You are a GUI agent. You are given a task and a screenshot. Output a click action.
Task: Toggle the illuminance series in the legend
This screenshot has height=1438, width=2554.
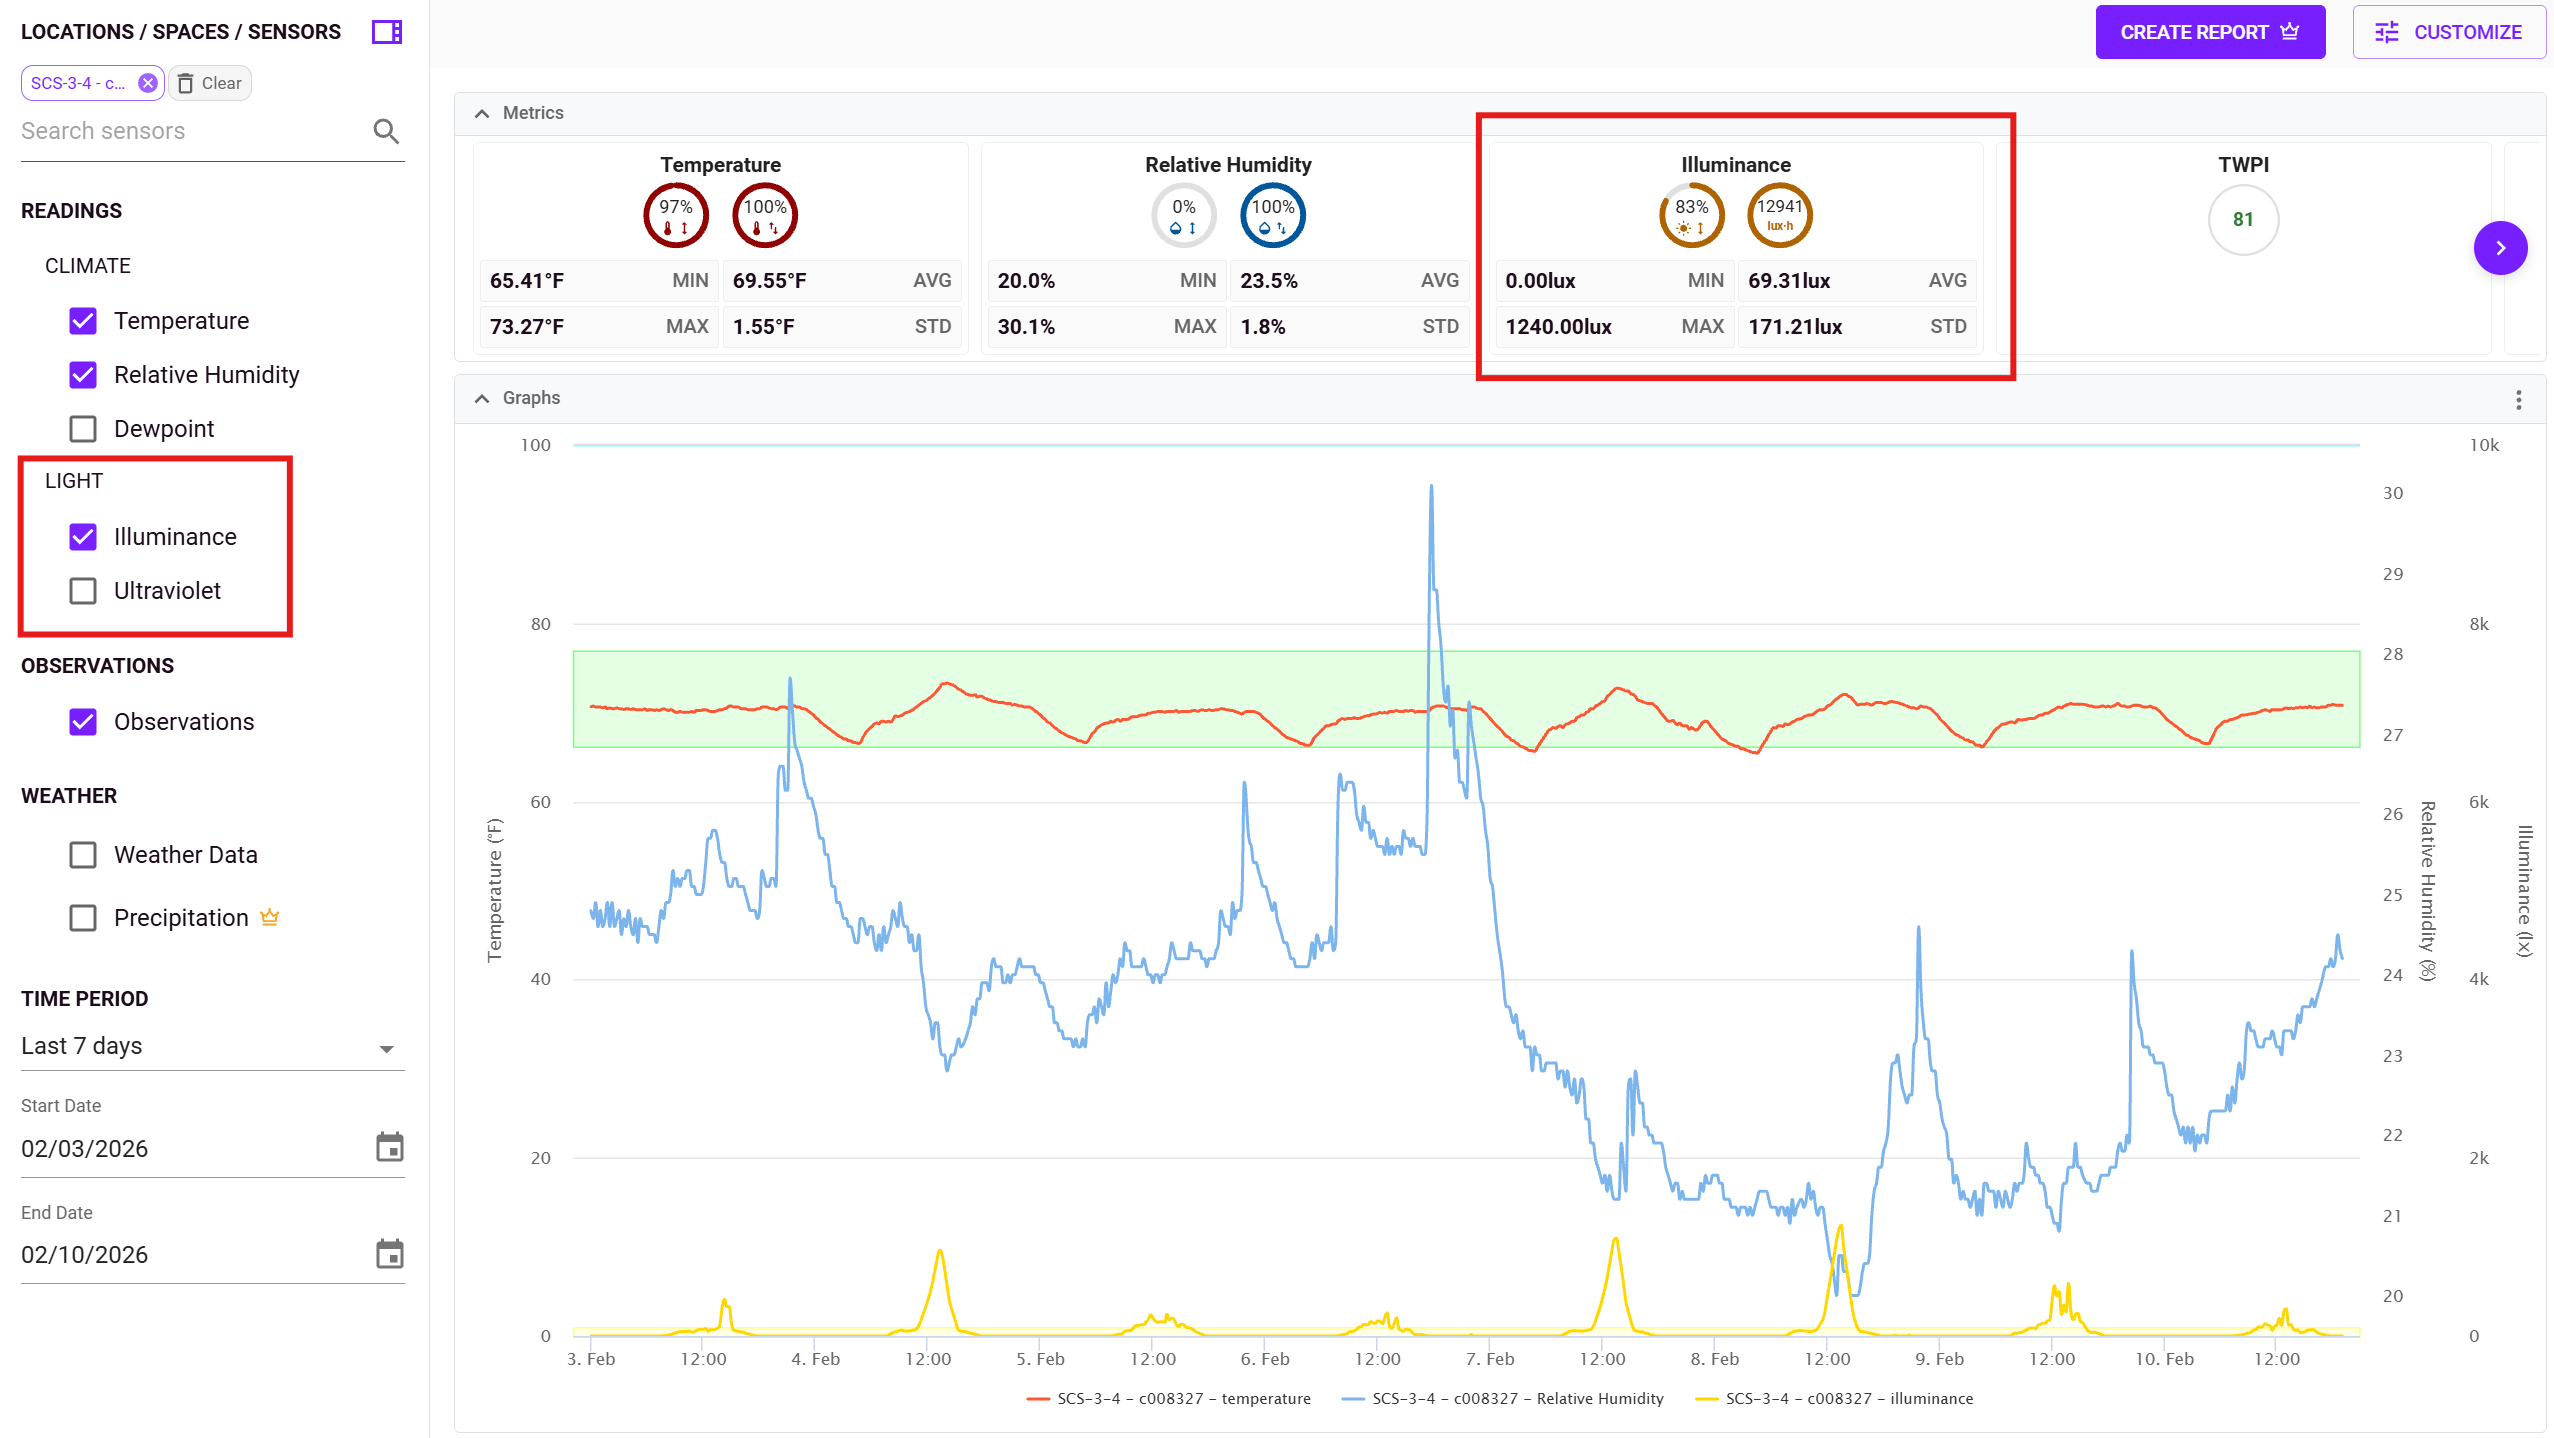point(1834,1398)
